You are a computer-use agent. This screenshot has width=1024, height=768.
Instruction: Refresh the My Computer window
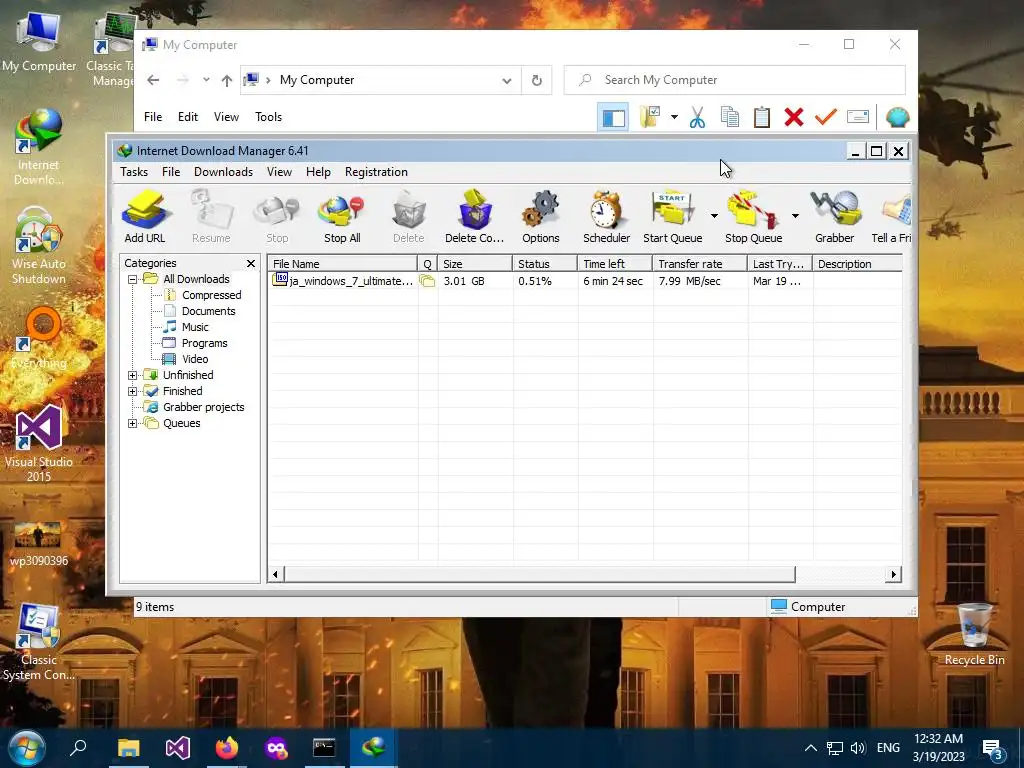(537, 80)
